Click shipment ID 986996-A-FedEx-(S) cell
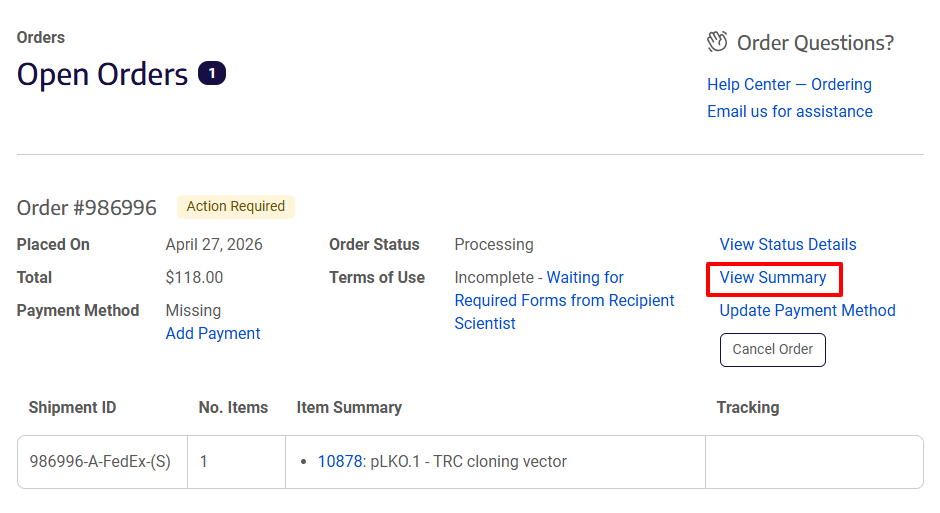 pos(100,462)
